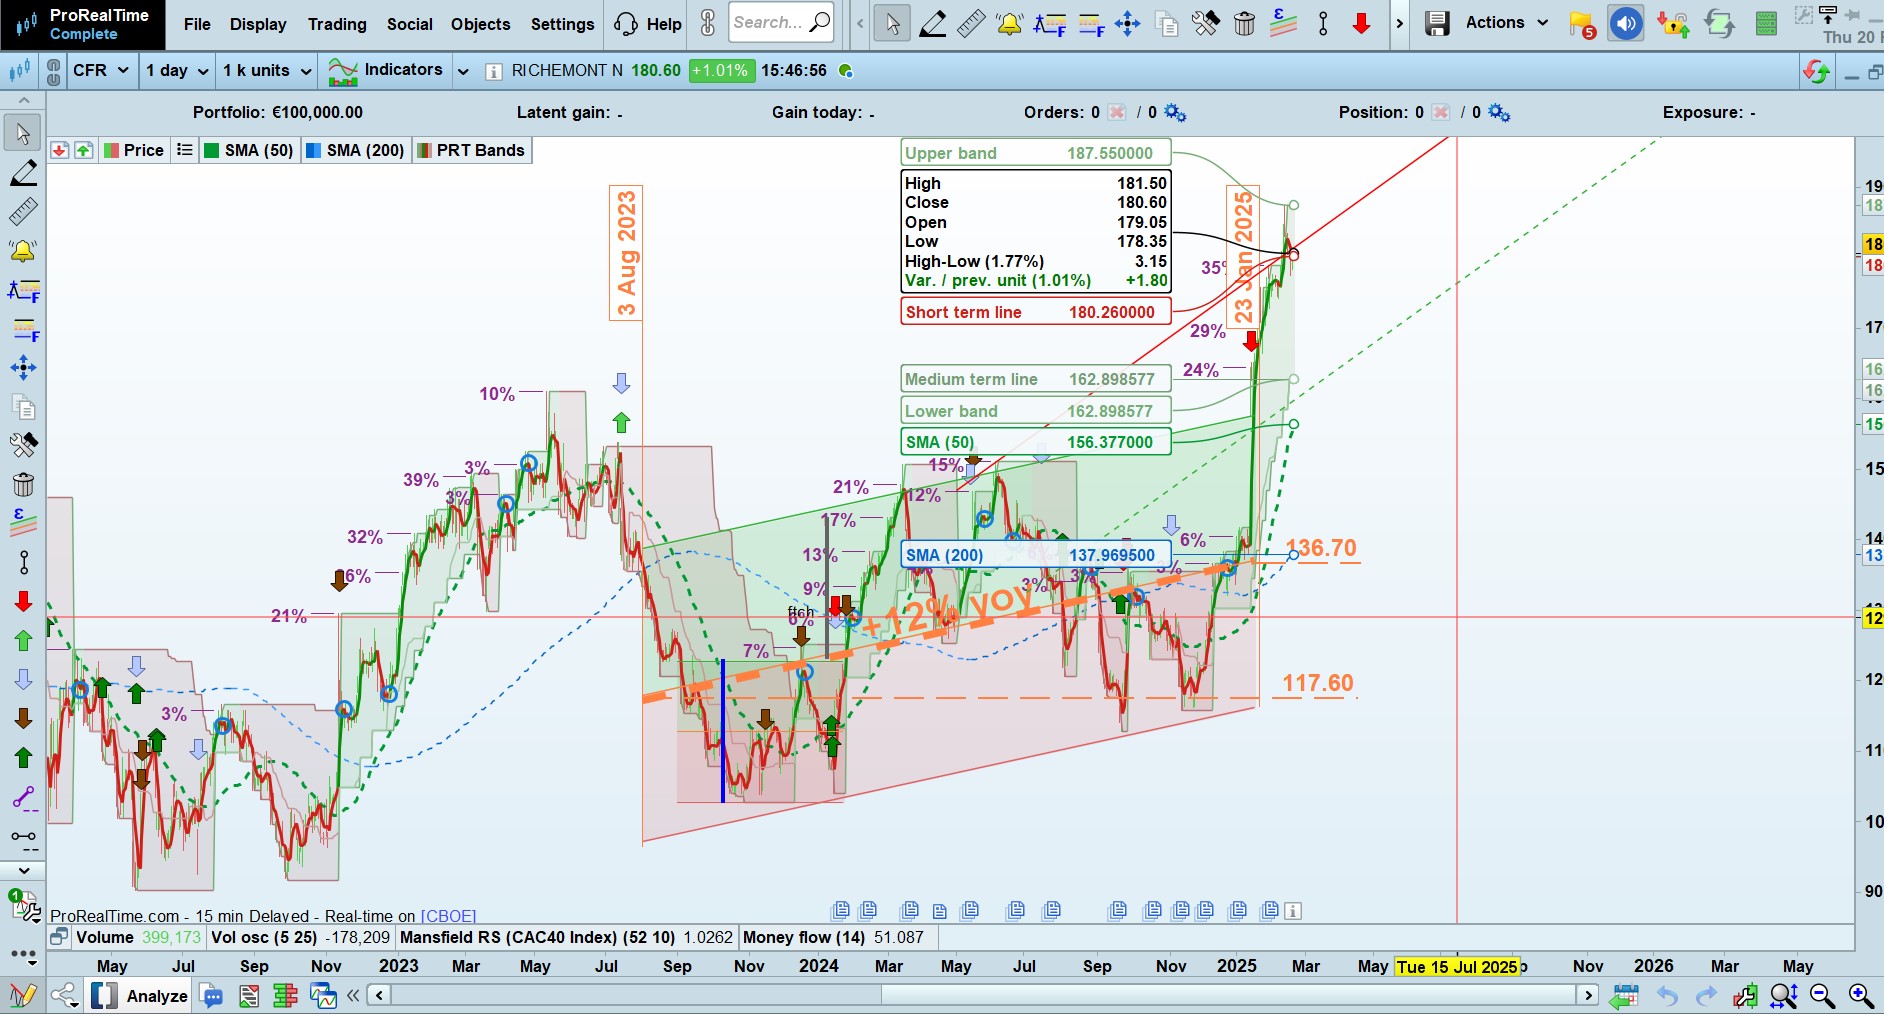Choose the Fibonacci retracement tool in the top toolbar
Viewport: 1884px width, 1014px height.
[x=1049, y=23]
